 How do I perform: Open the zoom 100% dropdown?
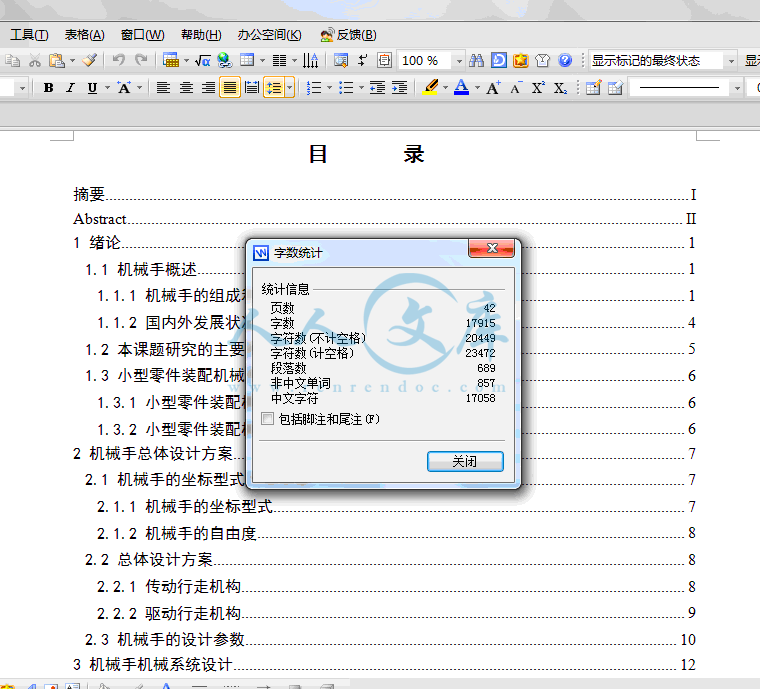tap(459, 61)
